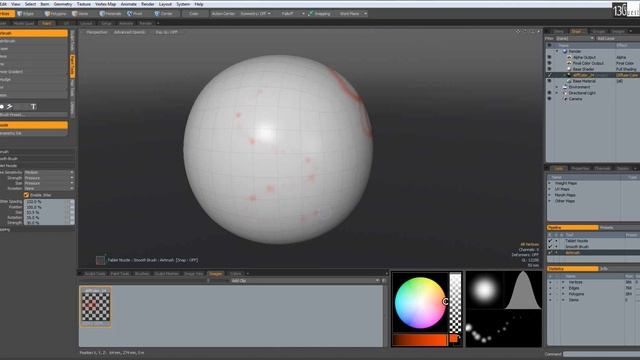Toggle Tablet Nozzle in tool pipeline

tap(550, 241)
